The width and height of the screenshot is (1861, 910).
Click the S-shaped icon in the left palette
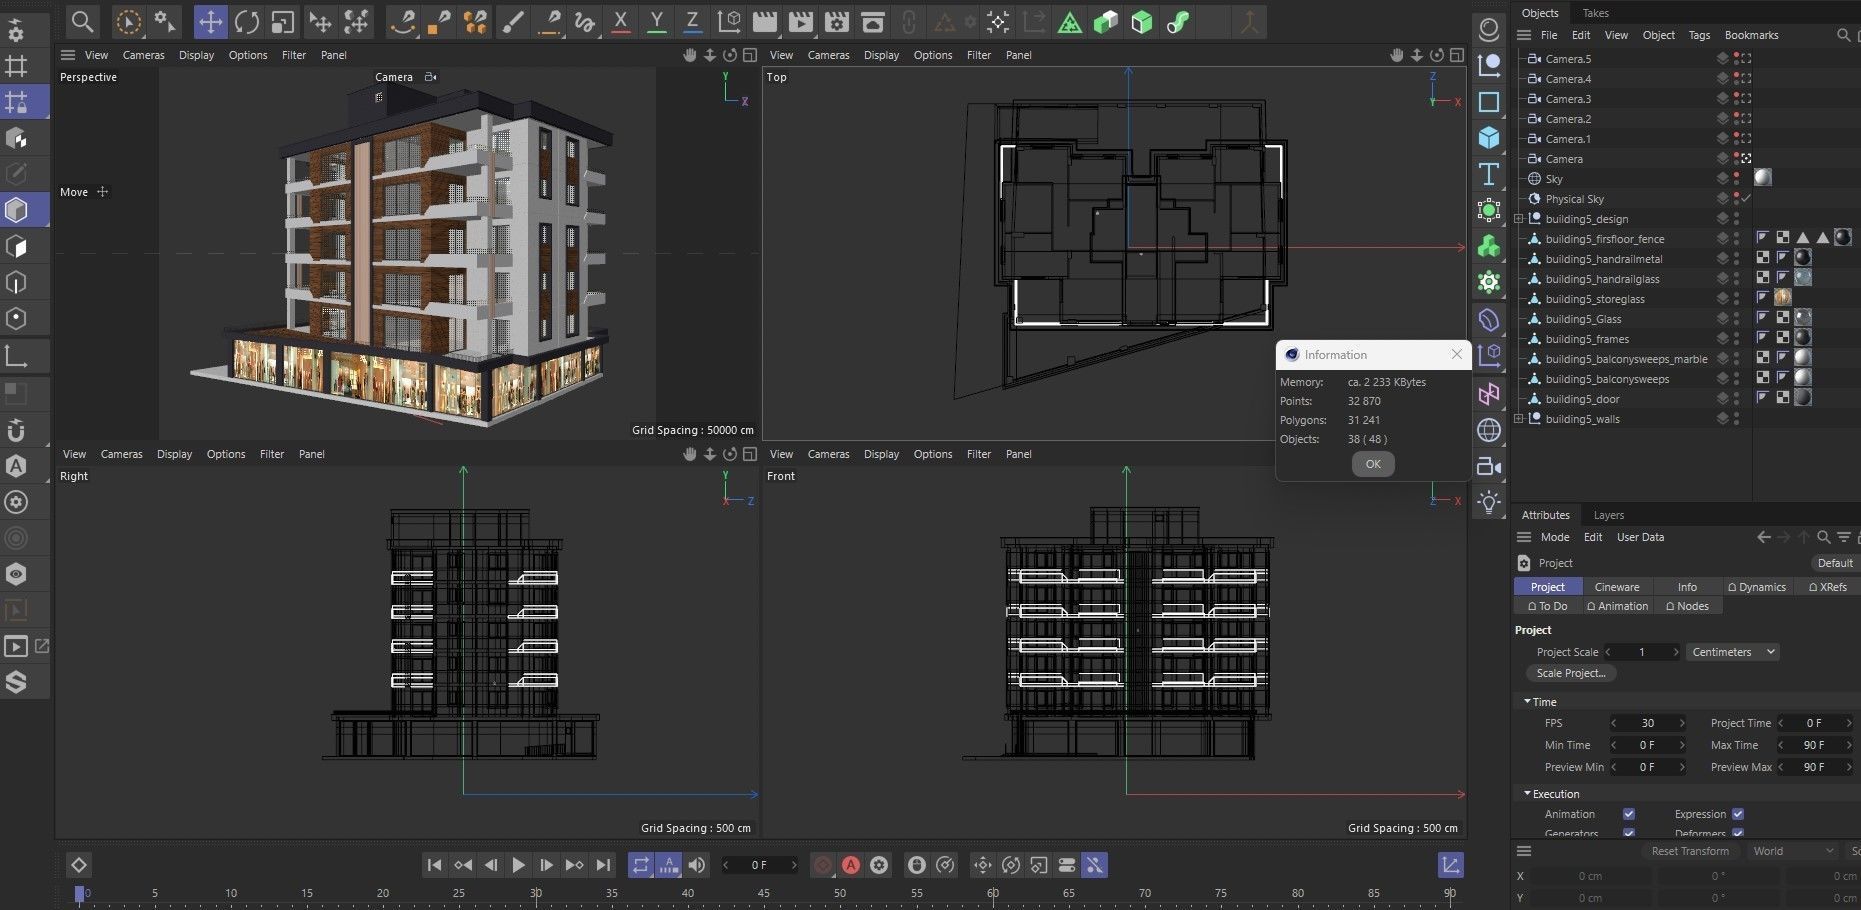[x=16, y=682]
